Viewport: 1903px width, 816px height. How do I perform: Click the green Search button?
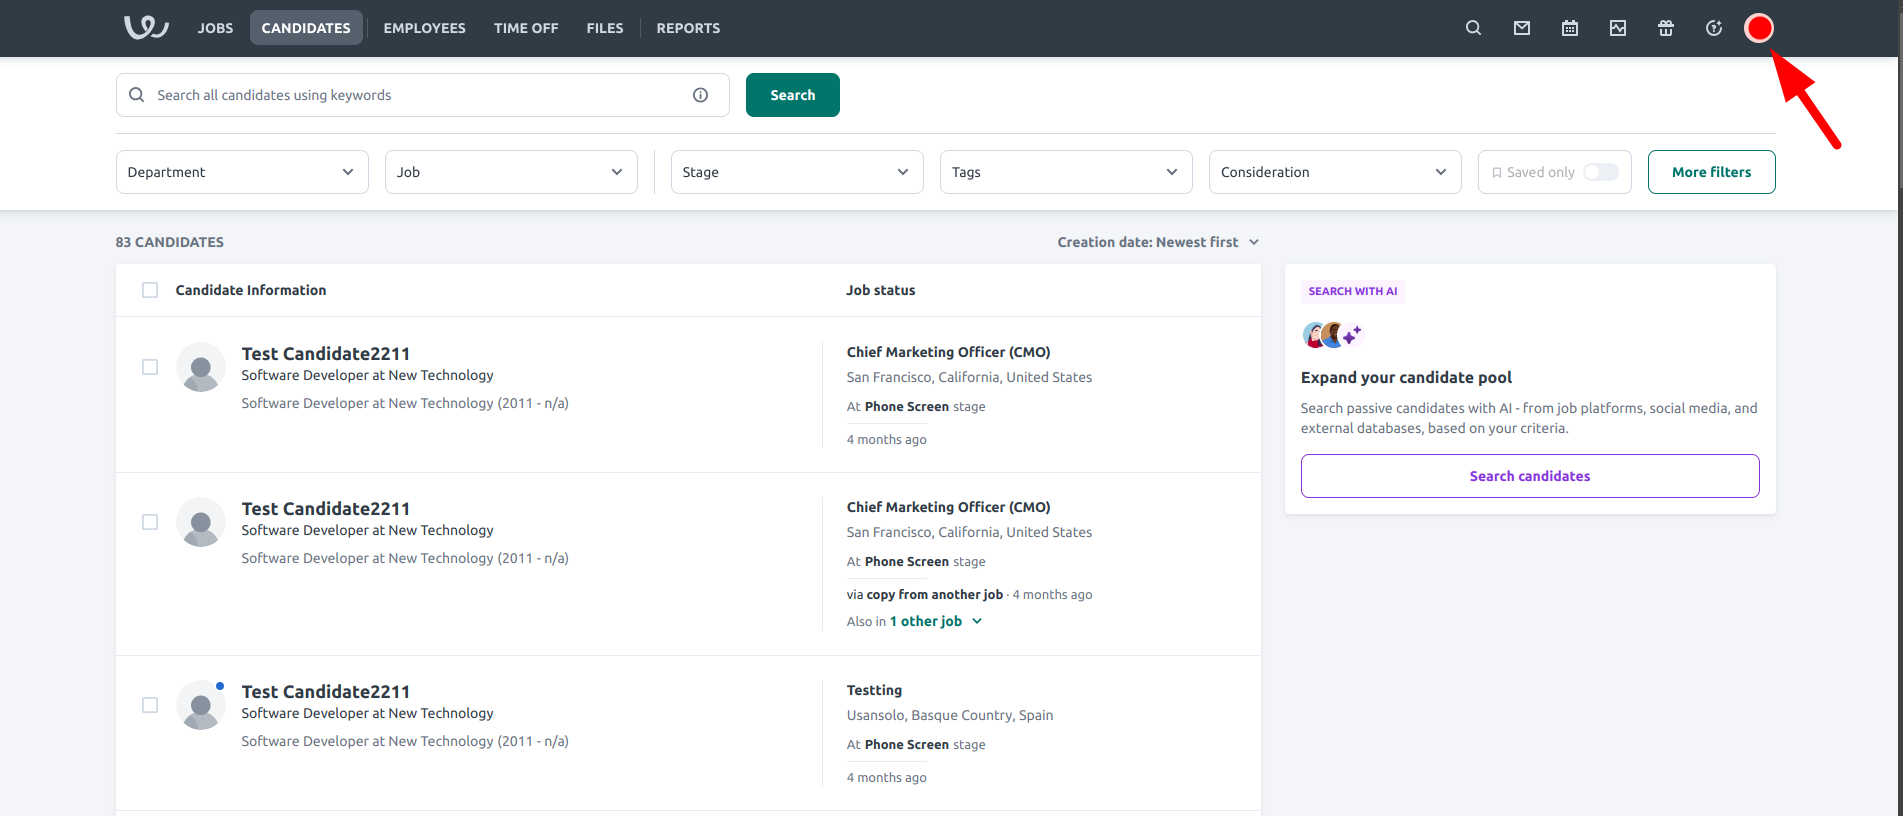click(x=793, y=95)
